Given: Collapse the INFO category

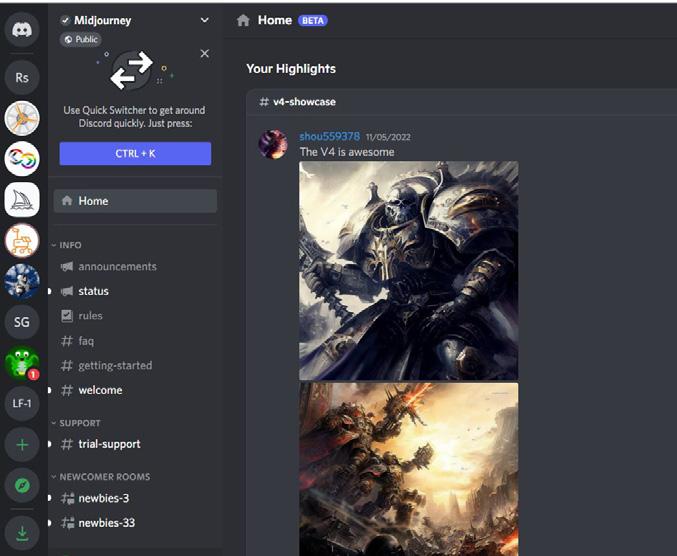Looking at the screenshot, I should pos(66,245).
